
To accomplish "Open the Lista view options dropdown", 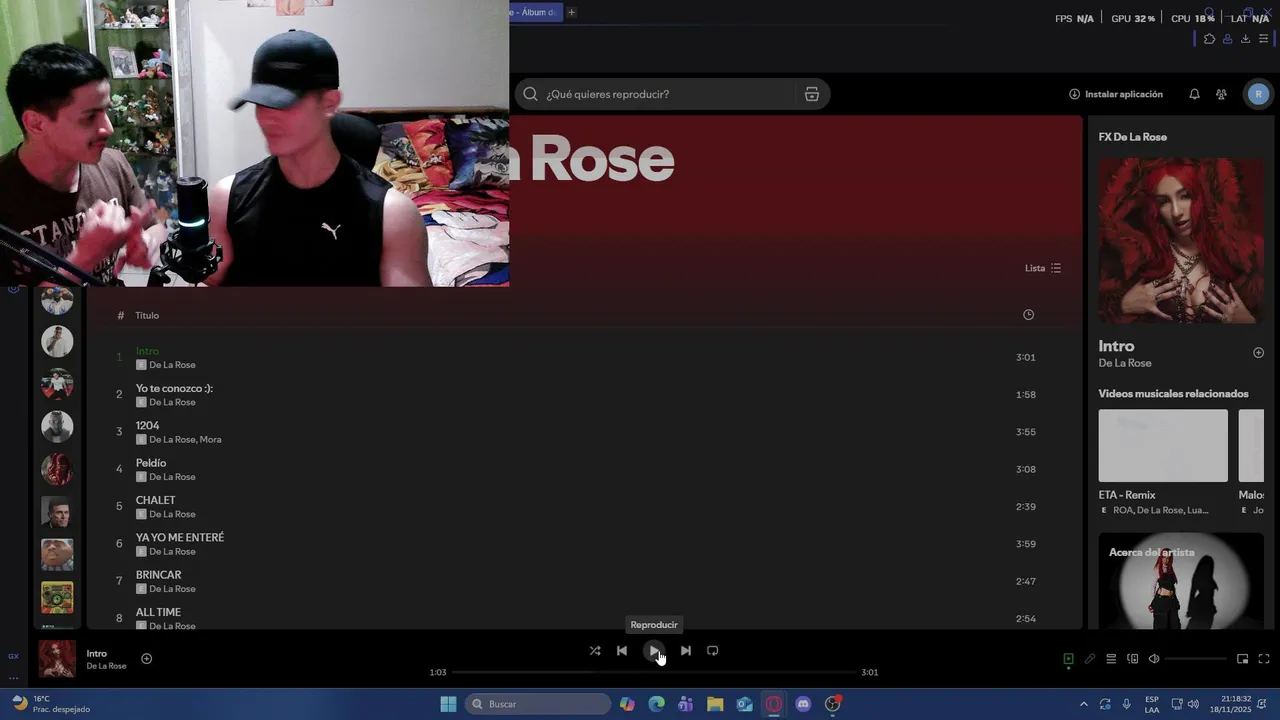I will click(x=1043, y=268).
